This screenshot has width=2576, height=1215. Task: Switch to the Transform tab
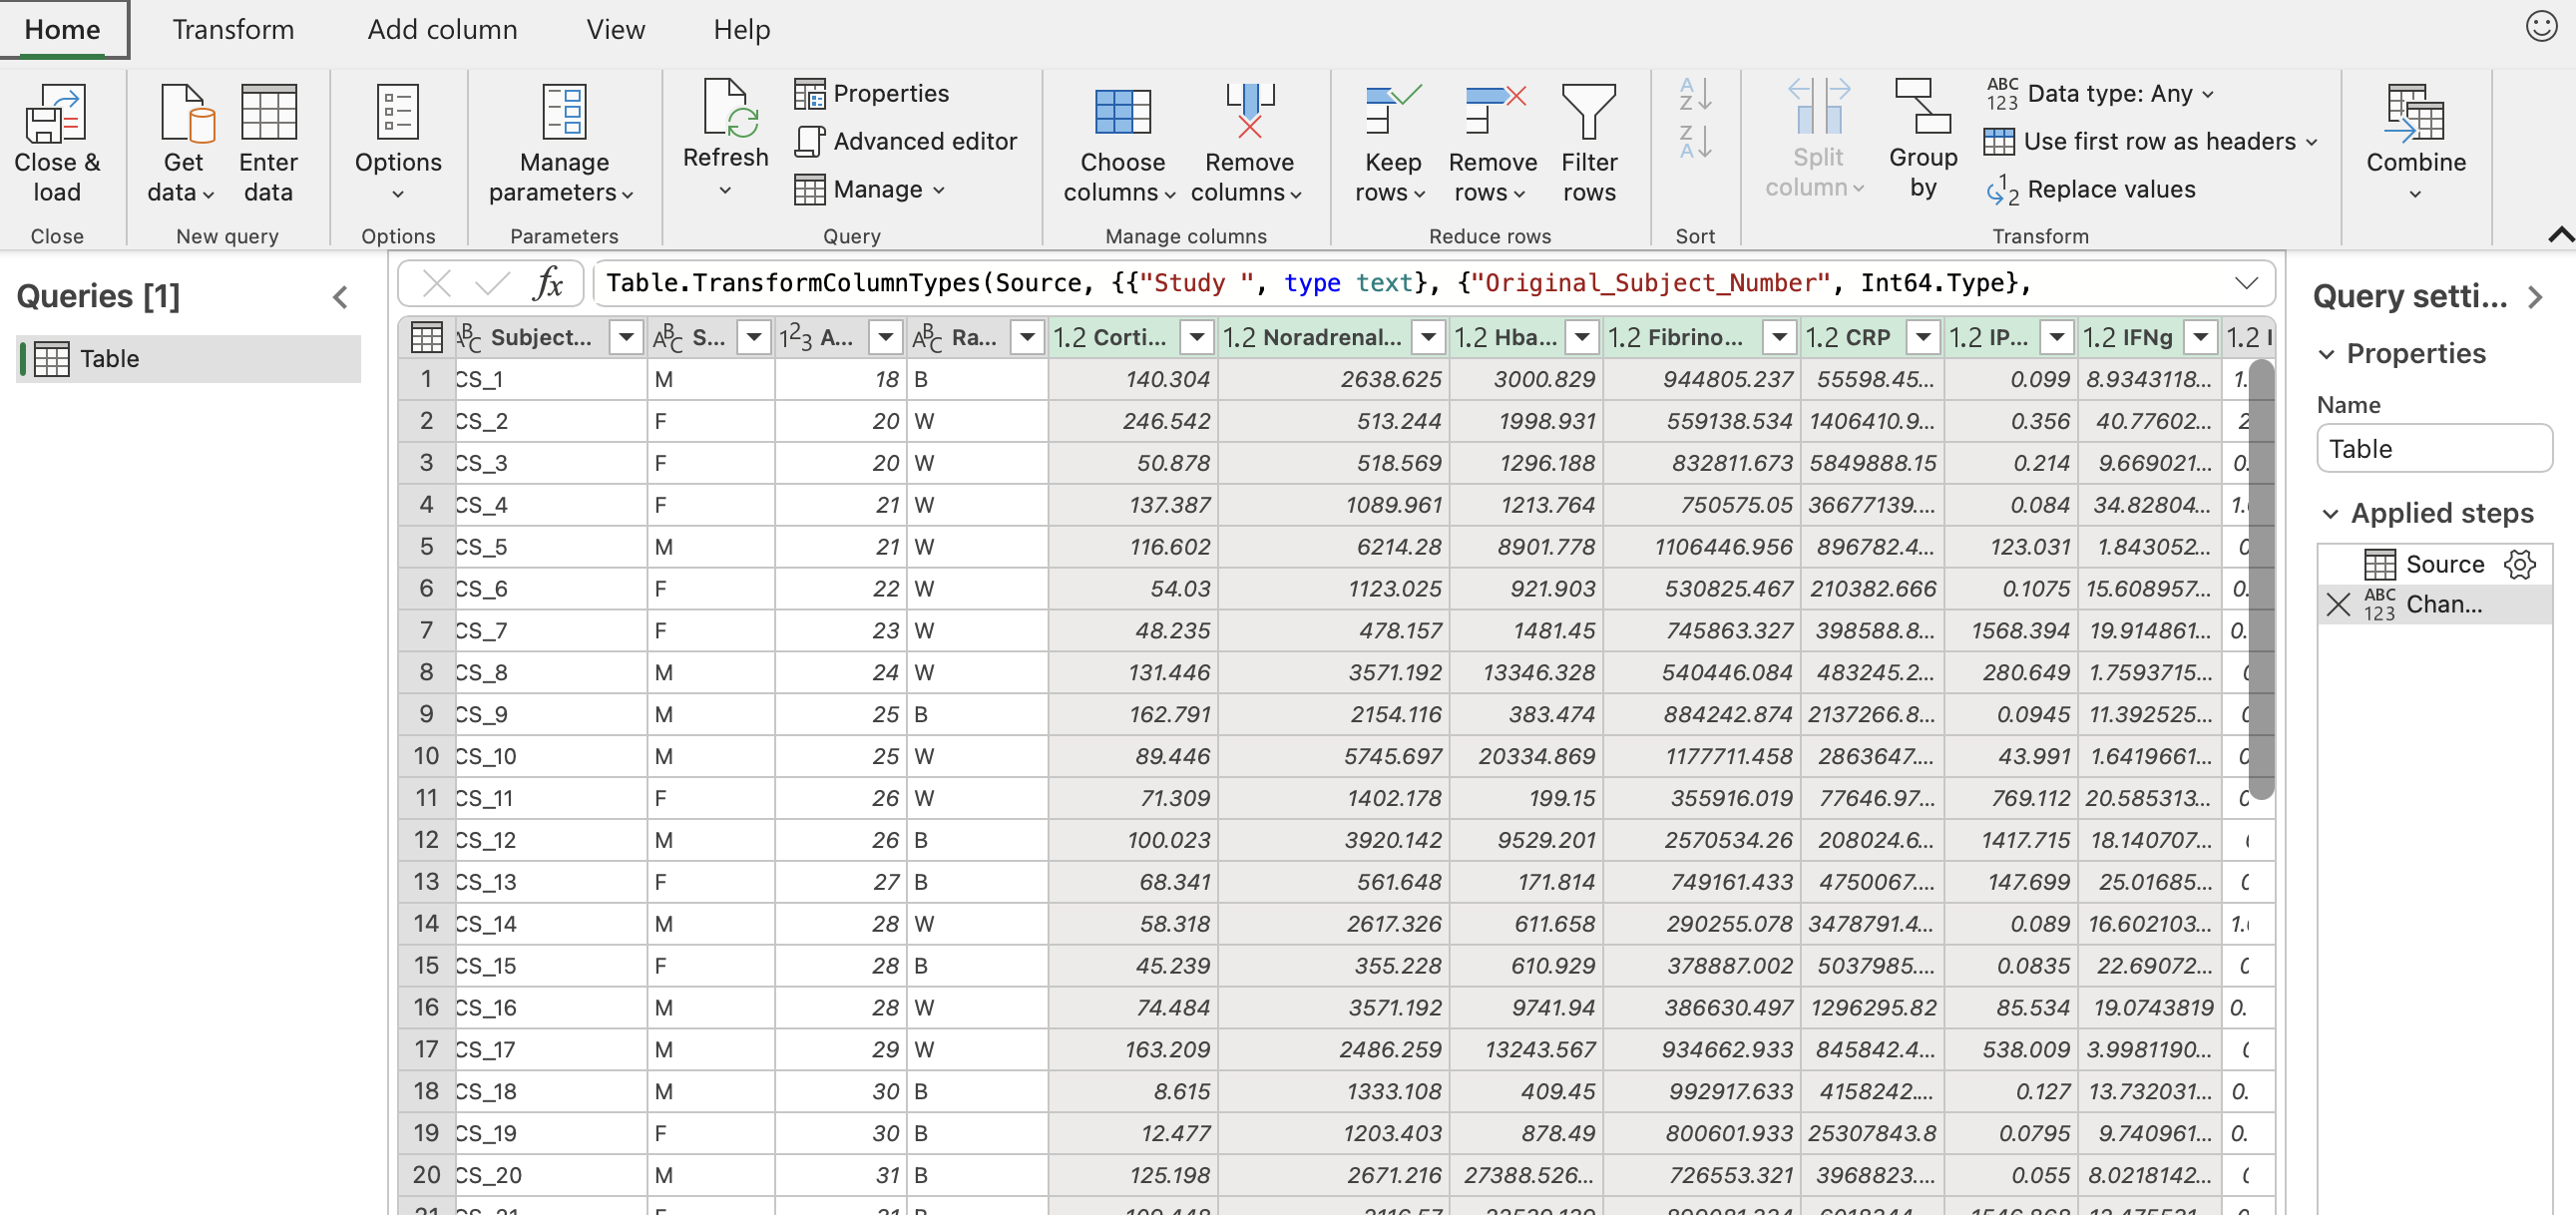pyautogui.click(x=233, y=29)
